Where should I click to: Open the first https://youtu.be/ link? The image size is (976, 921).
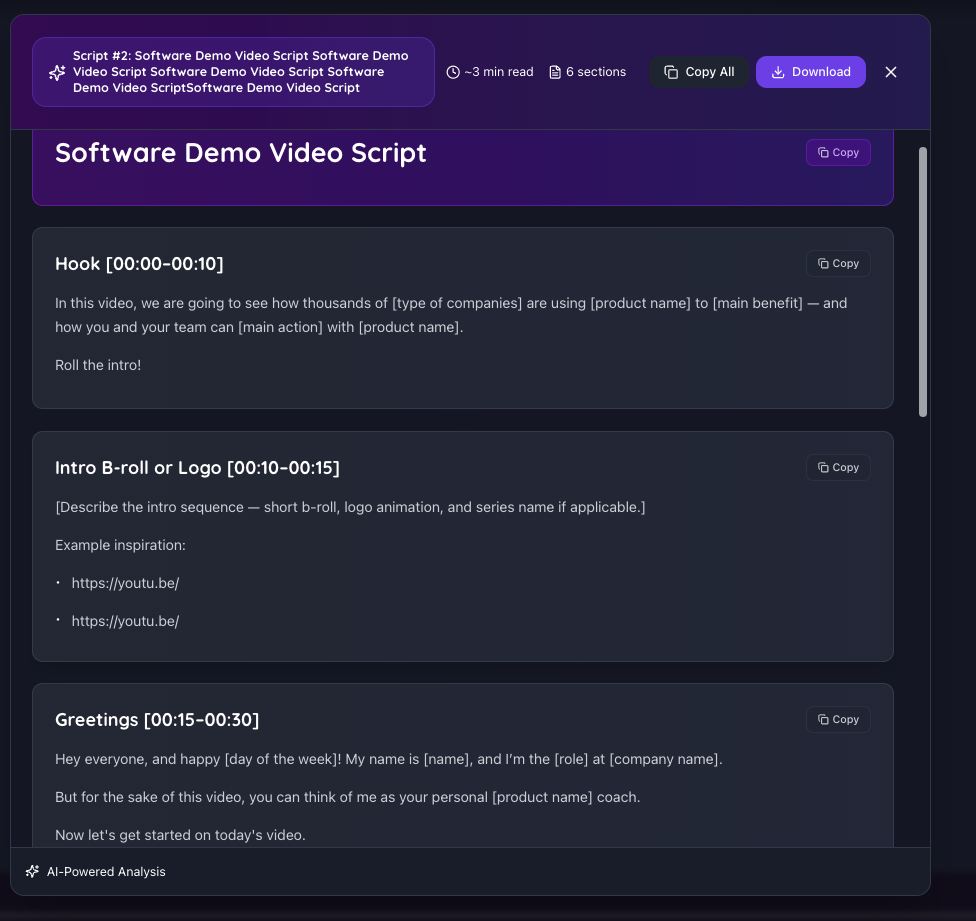[x=125, y=582]
